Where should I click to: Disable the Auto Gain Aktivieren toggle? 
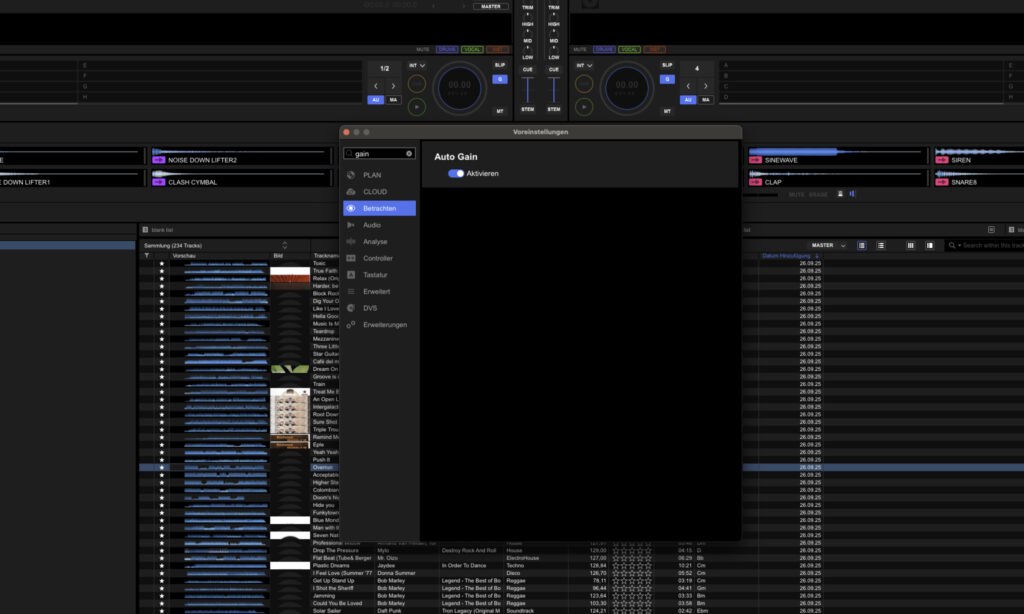(458, 173)
